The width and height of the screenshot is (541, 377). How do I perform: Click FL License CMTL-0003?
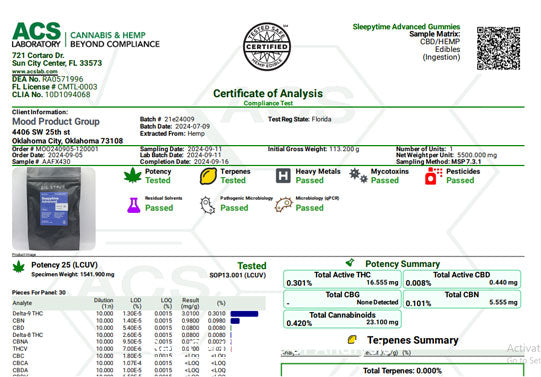(77, 87)
